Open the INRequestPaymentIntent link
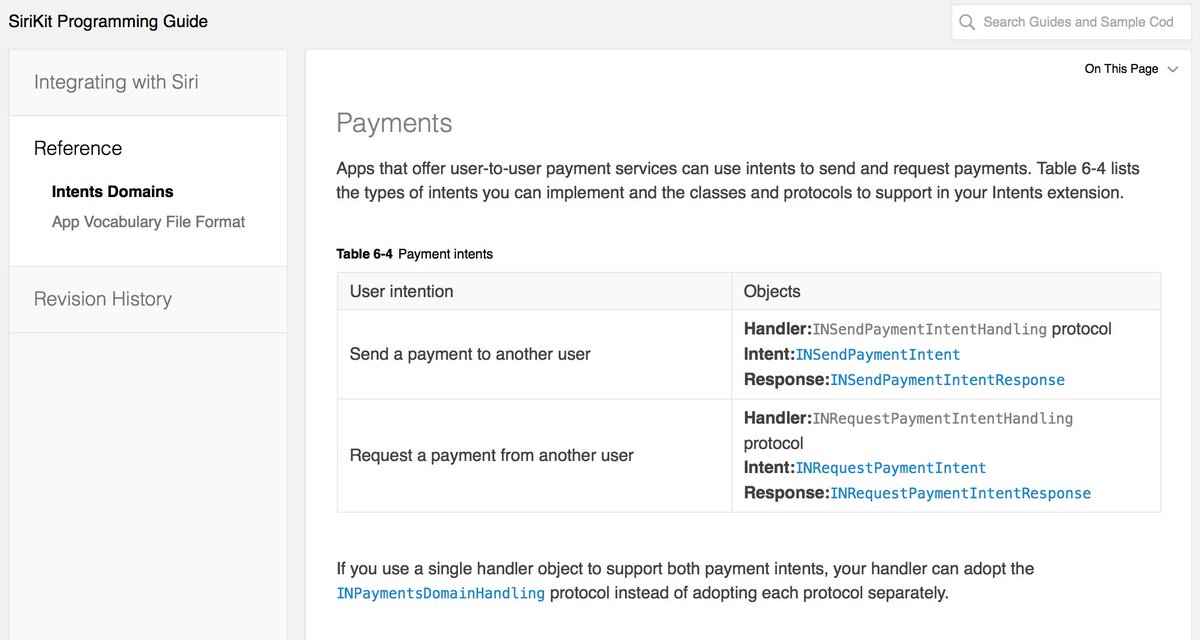 pos(891,468)
